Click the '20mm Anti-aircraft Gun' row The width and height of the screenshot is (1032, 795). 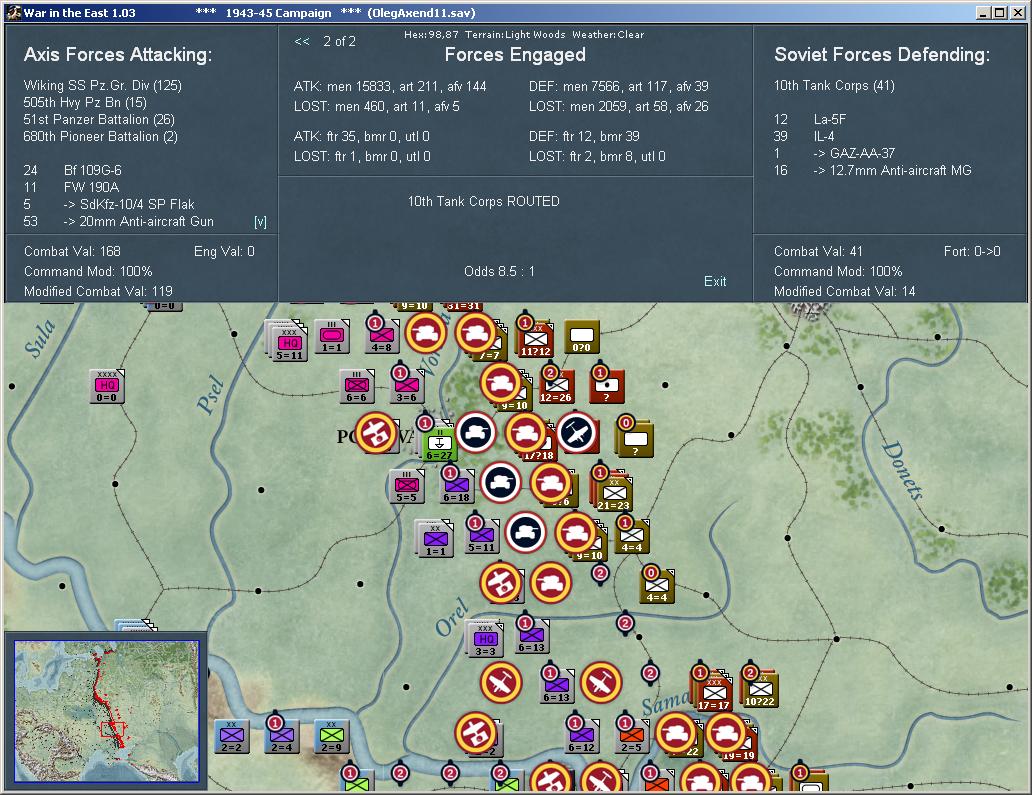click(x=118, y=222)
